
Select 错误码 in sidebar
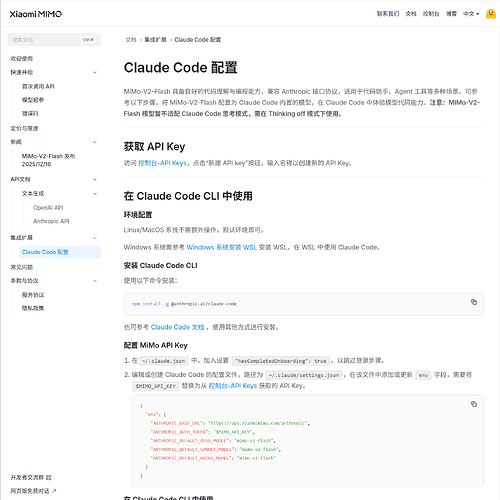click(x=30, y=113)
